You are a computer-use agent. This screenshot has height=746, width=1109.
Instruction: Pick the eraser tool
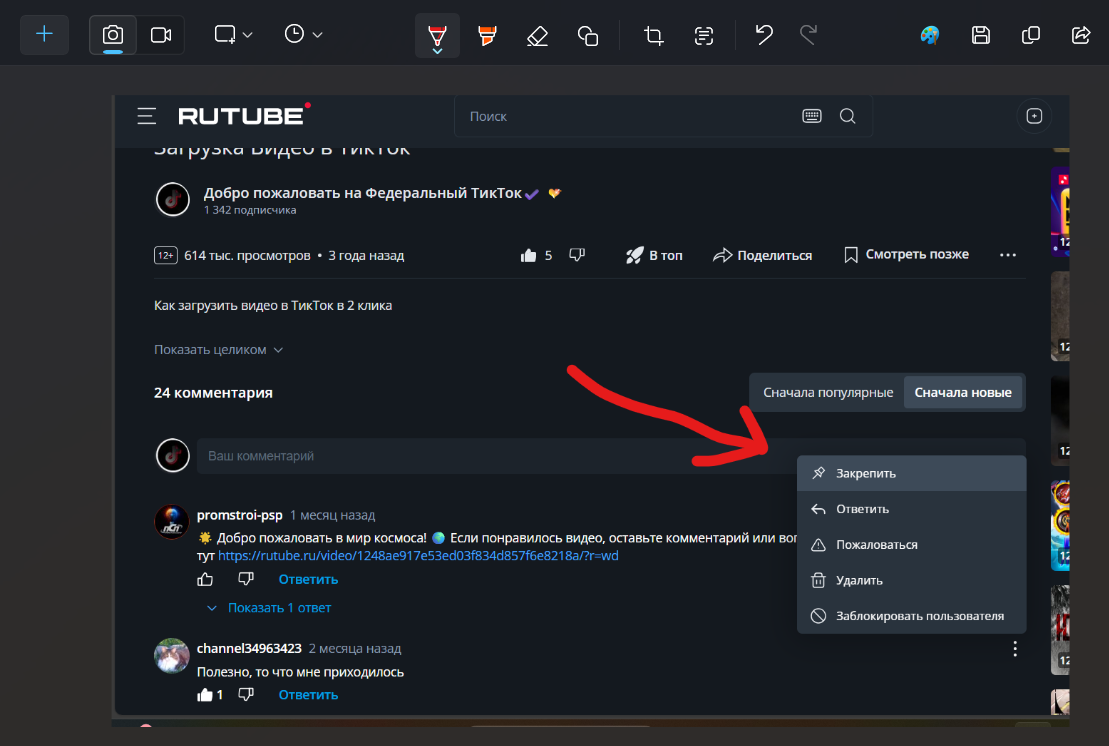(537, 36)
